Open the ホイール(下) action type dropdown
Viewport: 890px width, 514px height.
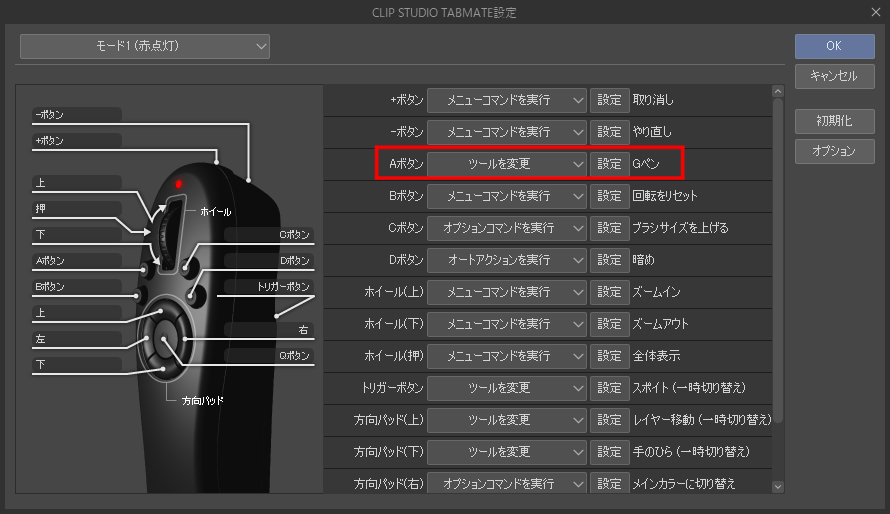point(507,324)
